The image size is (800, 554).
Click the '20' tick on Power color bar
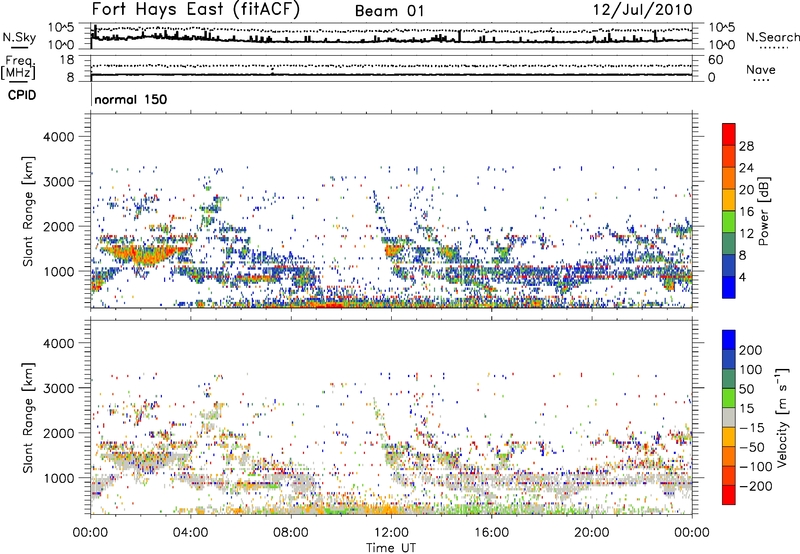click(746, 190)
